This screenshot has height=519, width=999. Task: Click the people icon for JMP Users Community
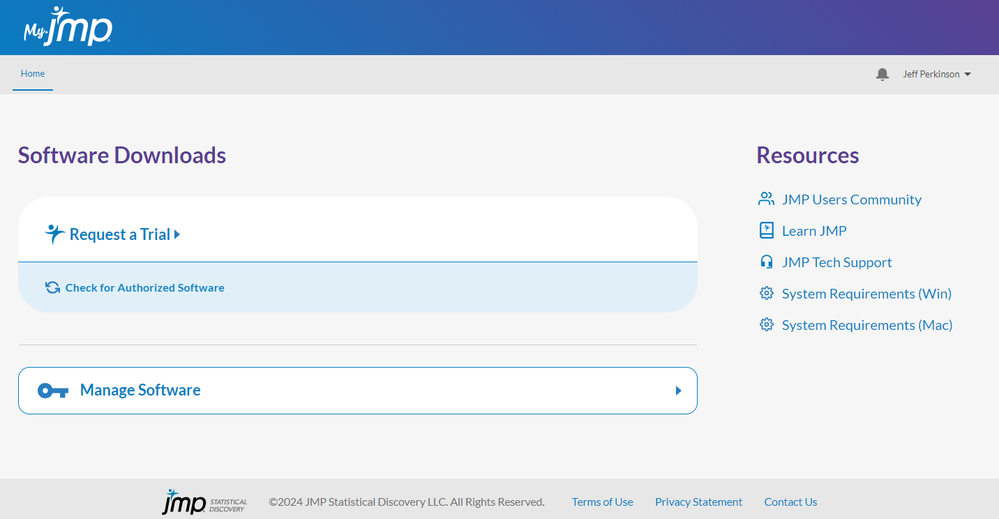click(766, 199)
